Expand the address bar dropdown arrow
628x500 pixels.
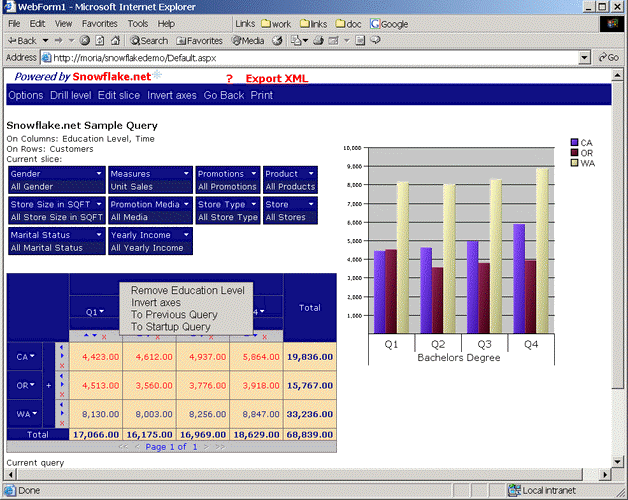tap(584, 58)
